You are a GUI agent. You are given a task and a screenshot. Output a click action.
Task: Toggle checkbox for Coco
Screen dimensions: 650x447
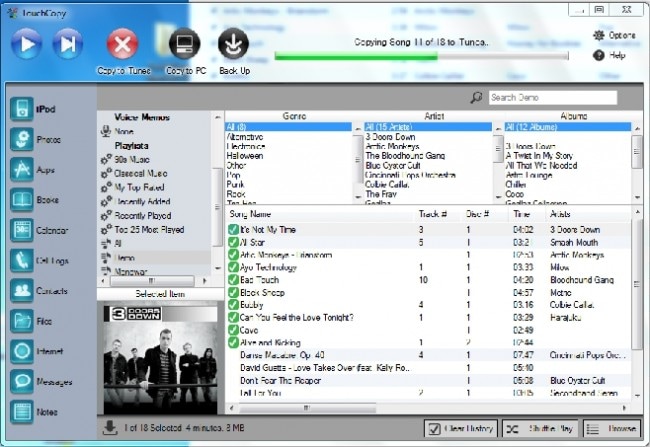tap(233, 330)
